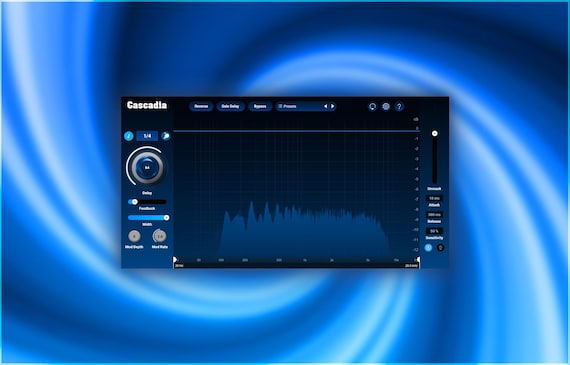Image resolution: width=570 pixels, height=365 pixels.
Task: Select the previous preset arrow
Action: pyautogui.click(x=325, y=107)
